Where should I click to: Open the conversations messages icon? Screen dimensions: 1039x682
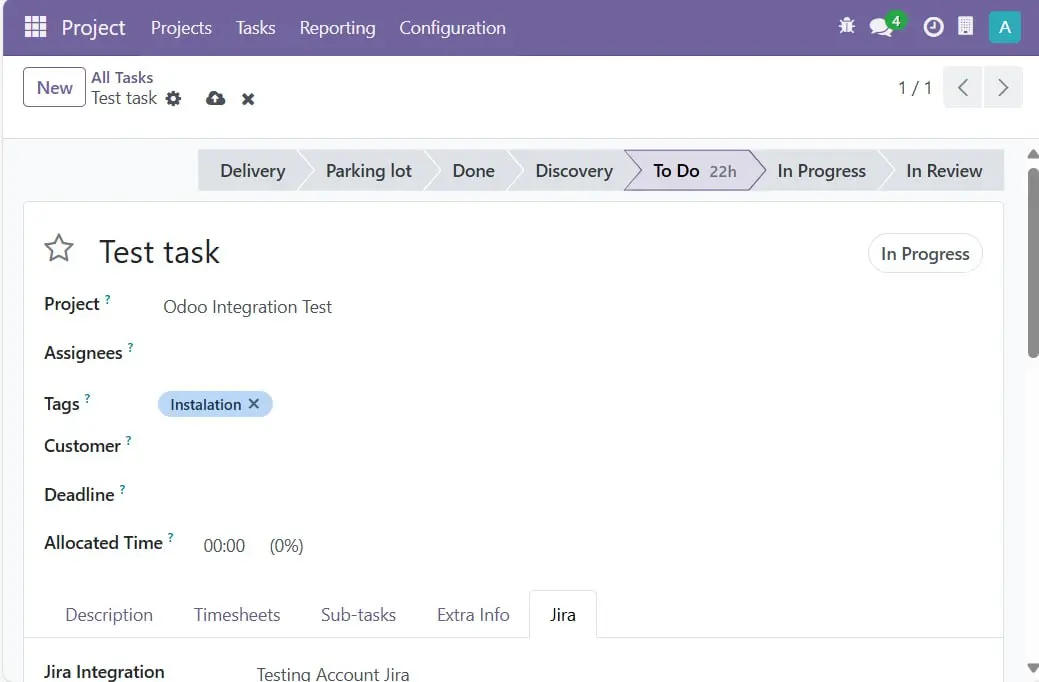881,27
